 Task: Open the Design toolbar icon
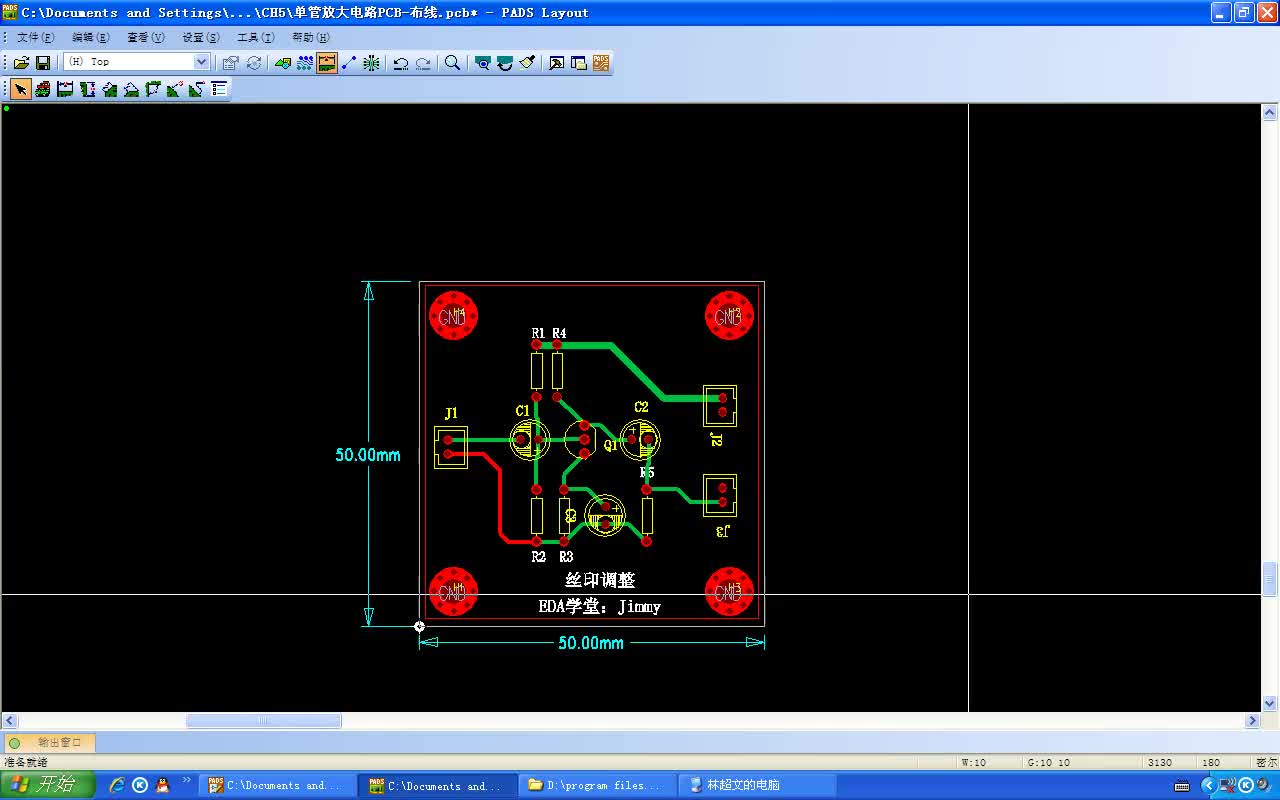pyautogui.click(x=305, y=62)
